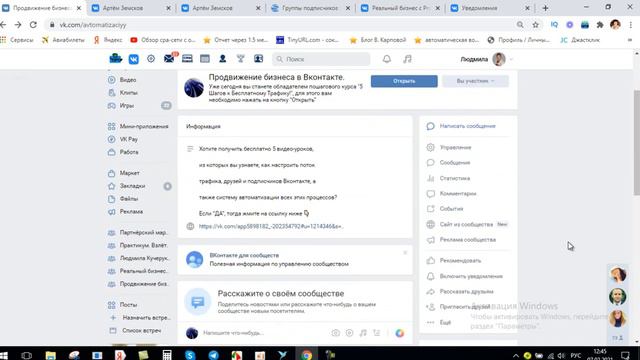
Task: Click the target circle icon in header
Action: 151,59
